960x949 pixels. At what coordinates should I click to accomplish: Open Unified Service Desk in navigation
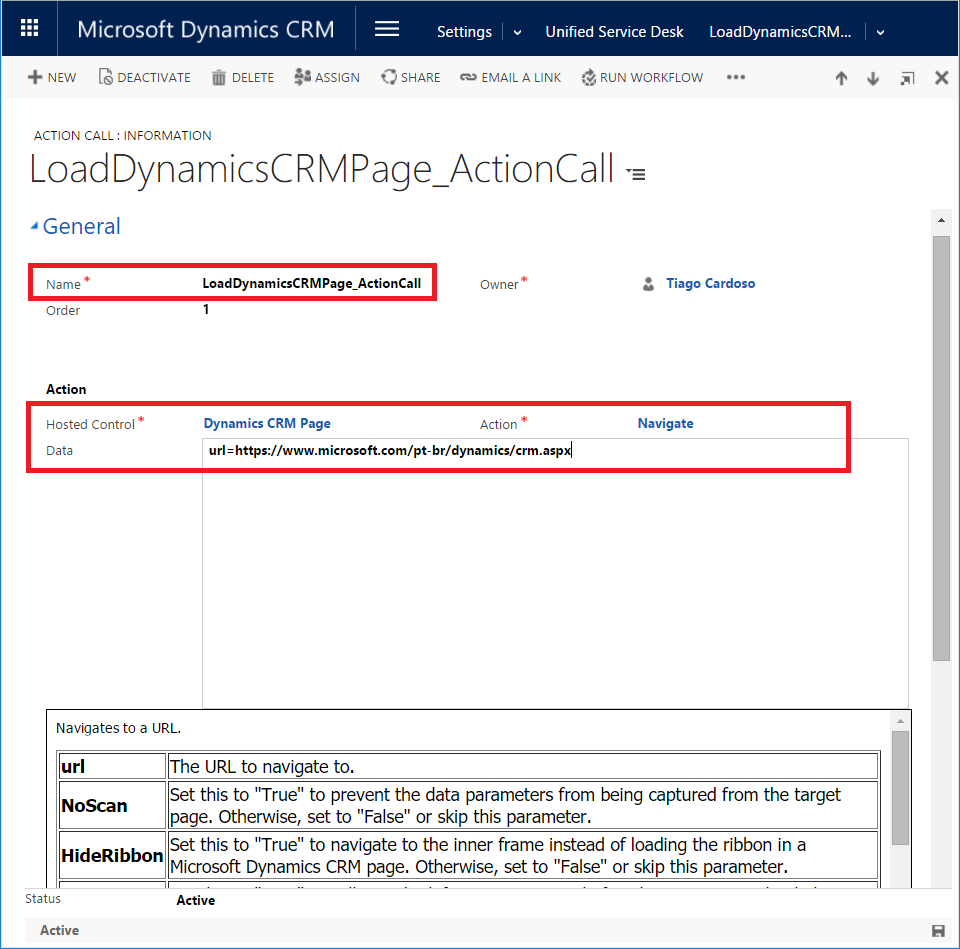(x=614, y=32)
